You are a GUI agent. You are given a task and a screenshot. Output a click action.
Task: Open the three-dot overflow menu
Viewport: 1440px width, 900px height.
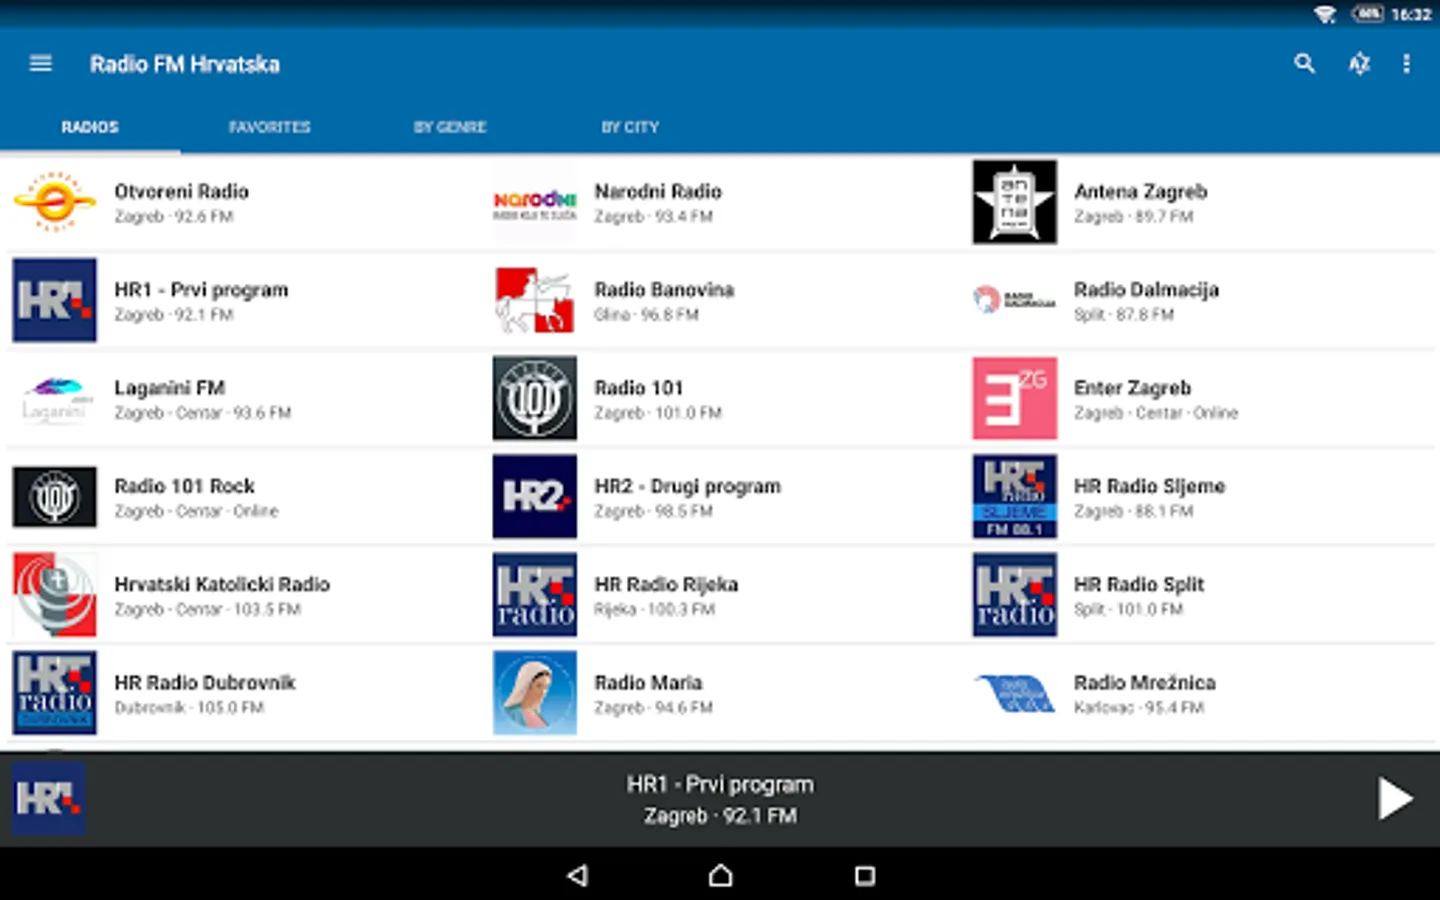1406,64
